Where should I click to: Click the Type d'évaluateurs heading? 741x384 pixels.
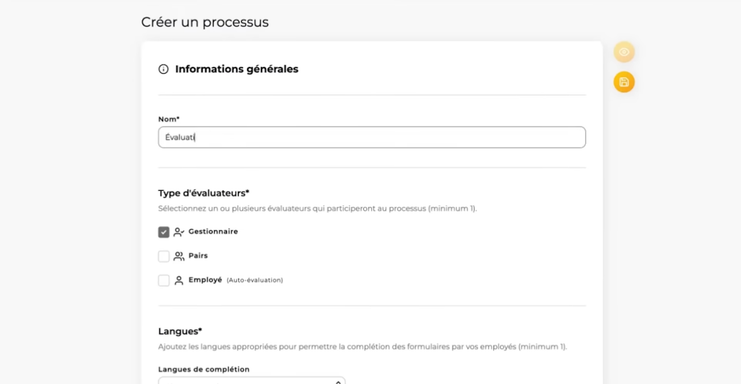click(204, 193)
